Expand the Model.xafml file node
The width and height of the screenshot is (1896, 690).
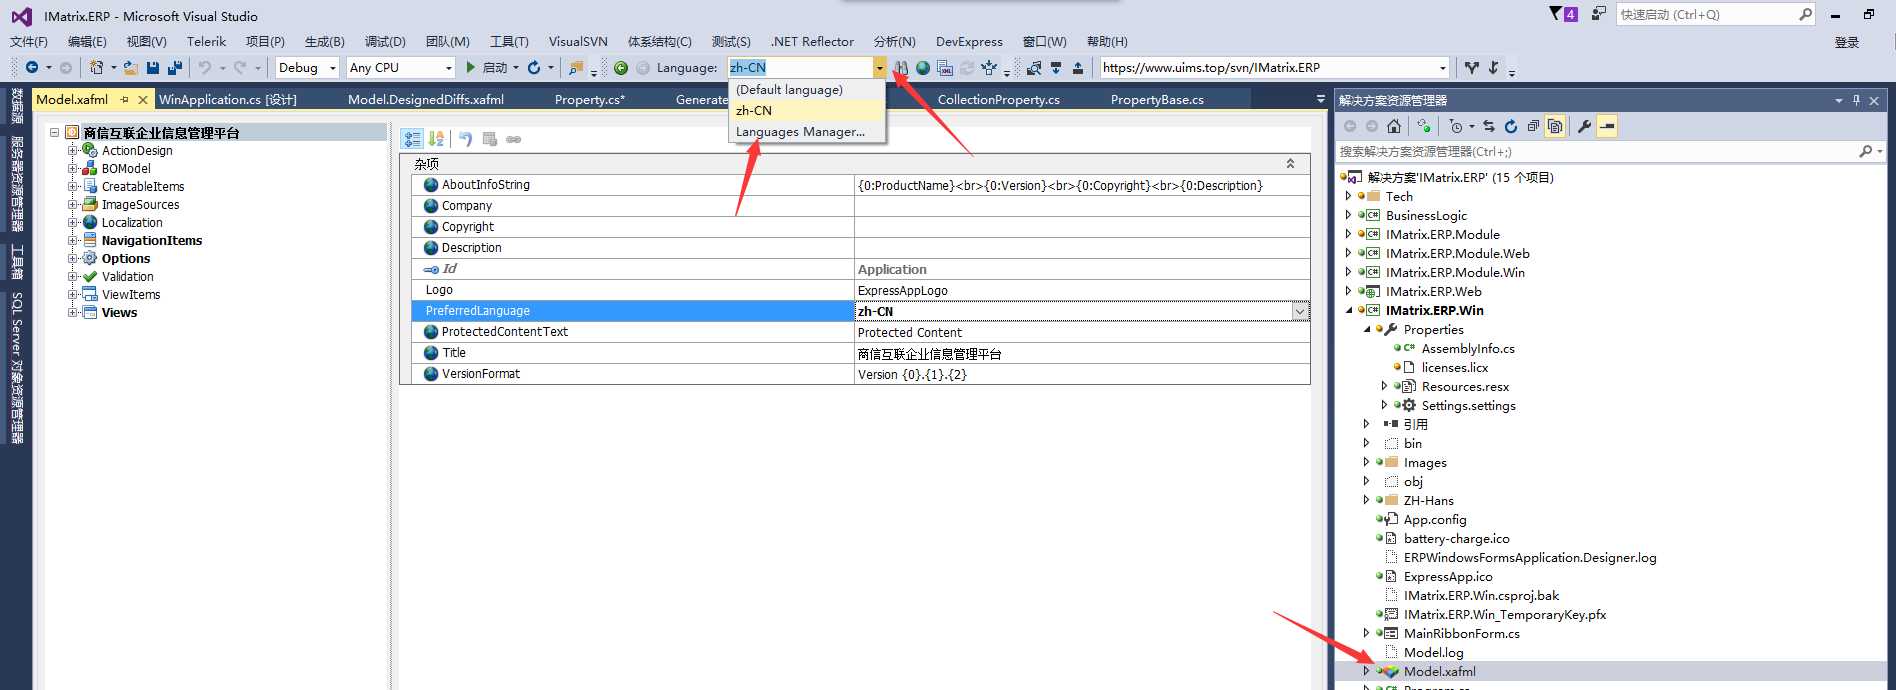coord(1366,671)
